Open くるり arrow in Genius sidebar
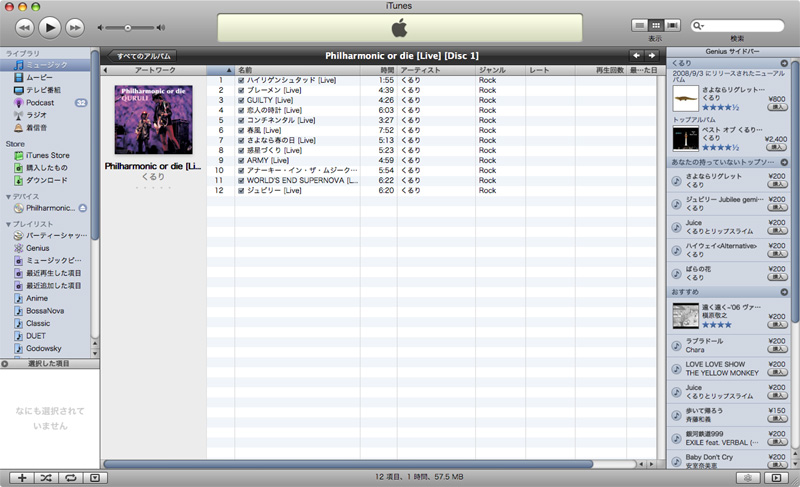The height and width of the screenshot is (487, 800). coord(784,63)
